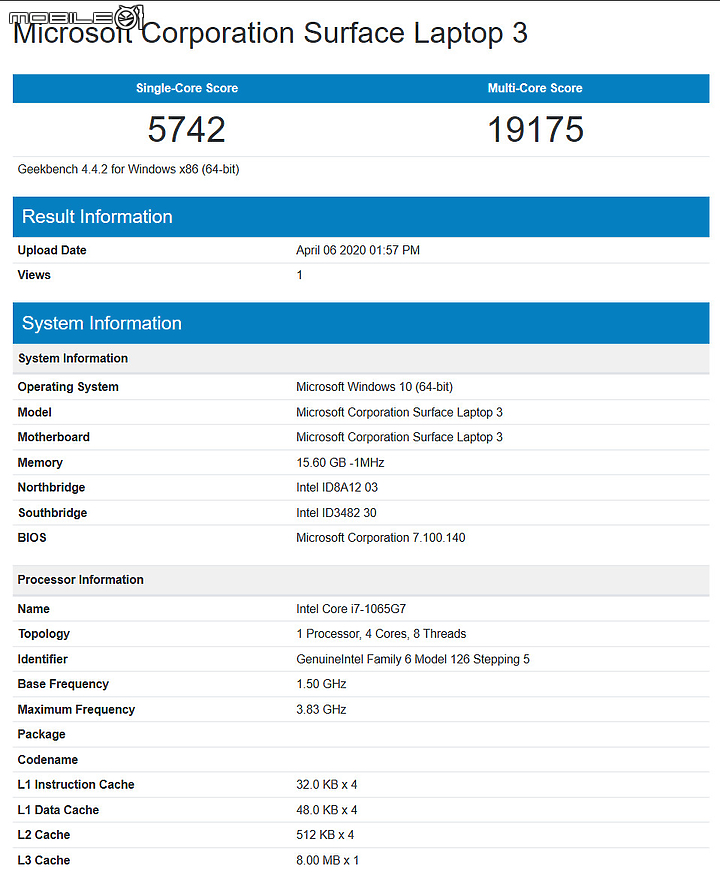Select Microsoft Windows 10 (64-bit) value
This screenshot has height=881, width=720.
(374, 387)
